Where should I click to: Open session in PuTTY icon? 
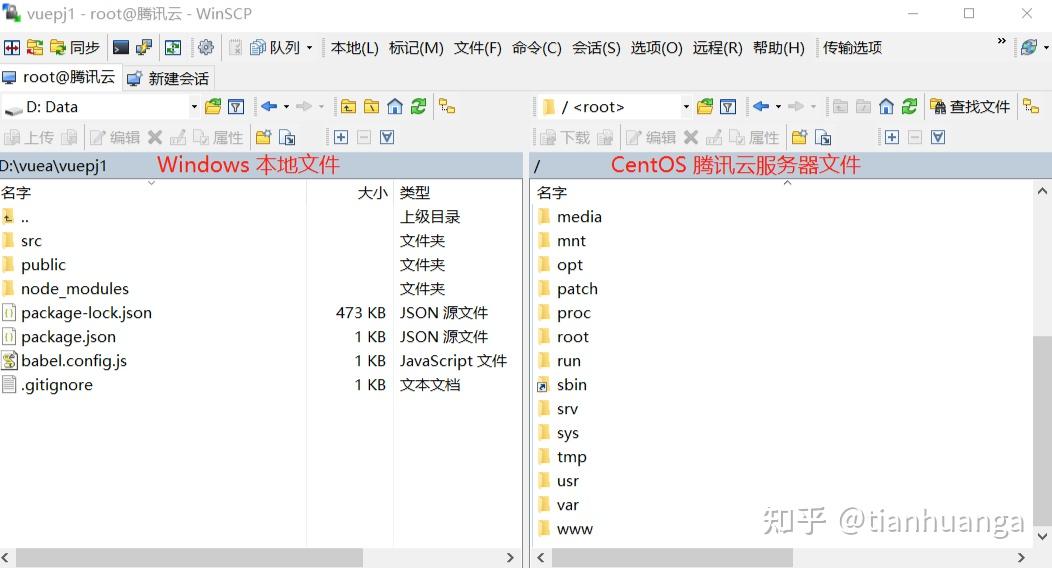point(144,48)
